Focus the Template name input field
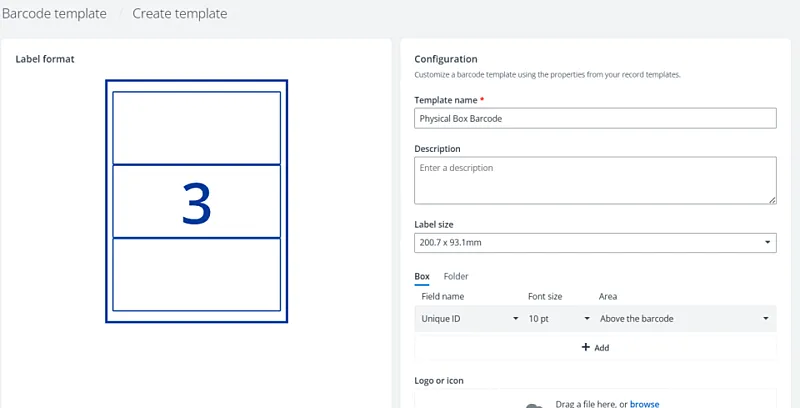Viewport: 800px width, 408px height. (595, 118)
